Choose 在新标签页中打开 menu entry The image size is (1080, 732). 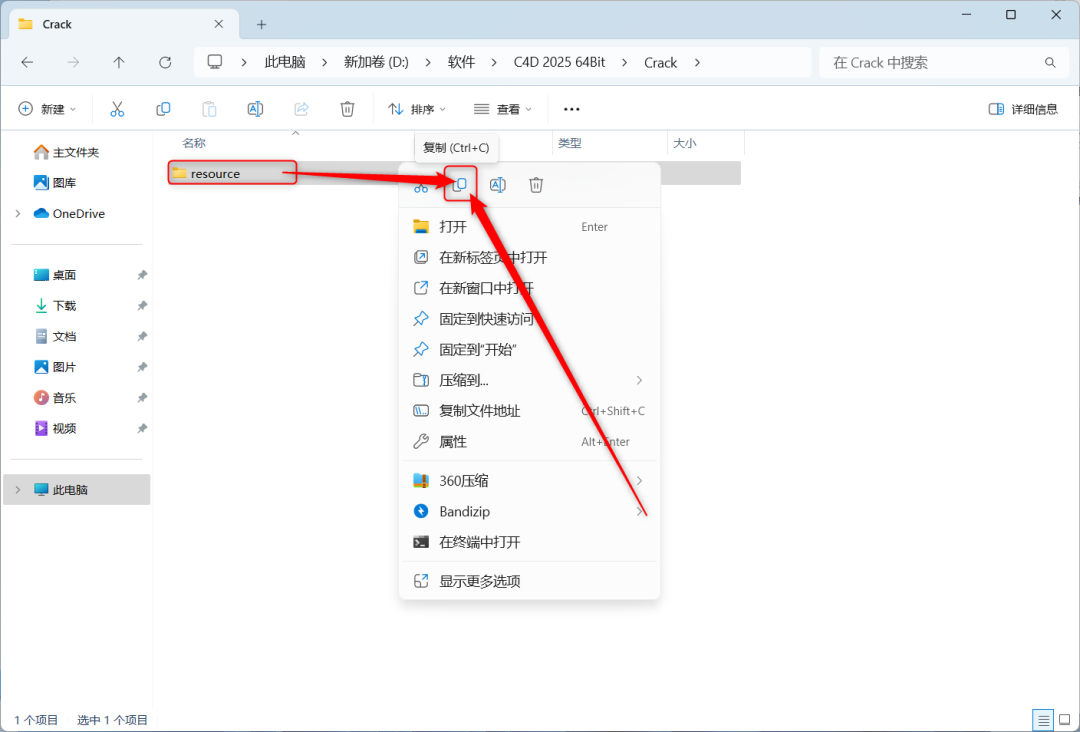(529, 258)
